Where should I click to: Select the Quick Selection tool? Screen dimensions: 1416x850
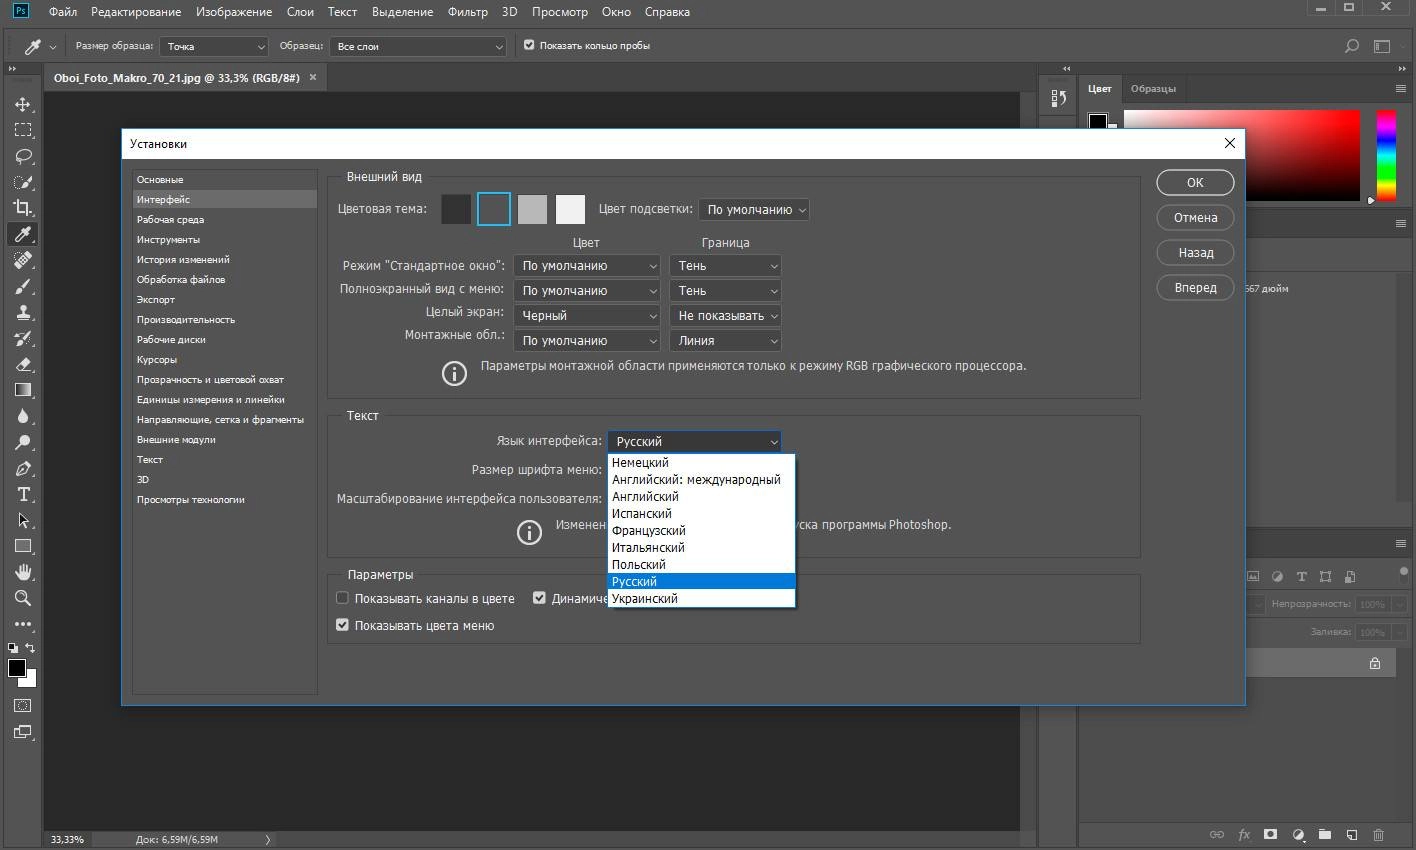(22, 182)
